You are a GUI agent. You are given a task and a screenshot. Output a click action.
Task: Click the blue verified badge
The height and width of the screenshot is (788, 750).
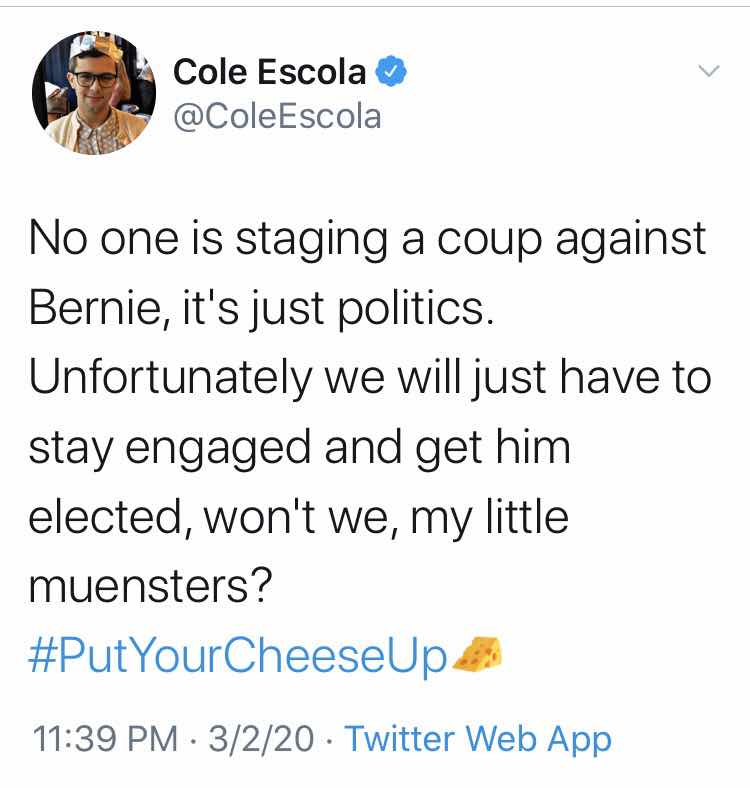[390, 72]
